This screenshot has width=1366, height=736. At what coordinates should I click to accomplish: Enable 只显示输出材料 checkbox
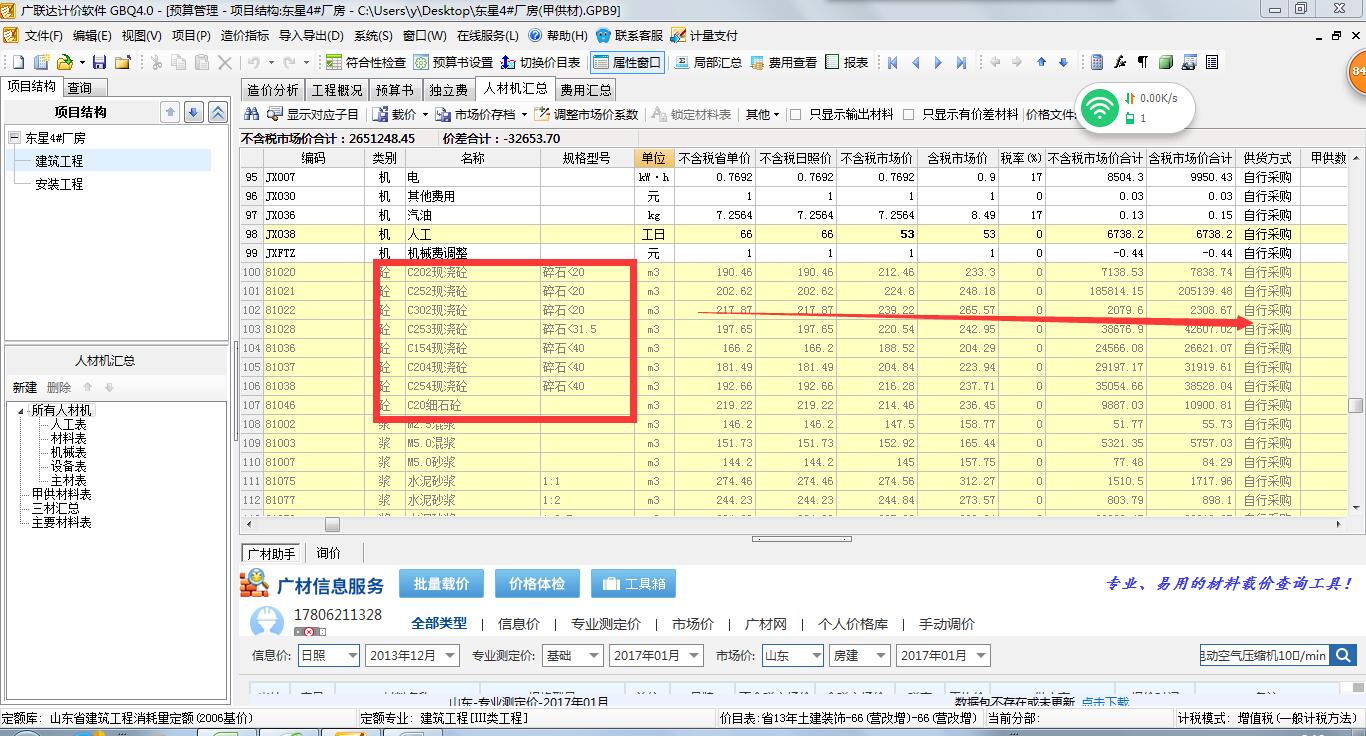click(796, 114)
